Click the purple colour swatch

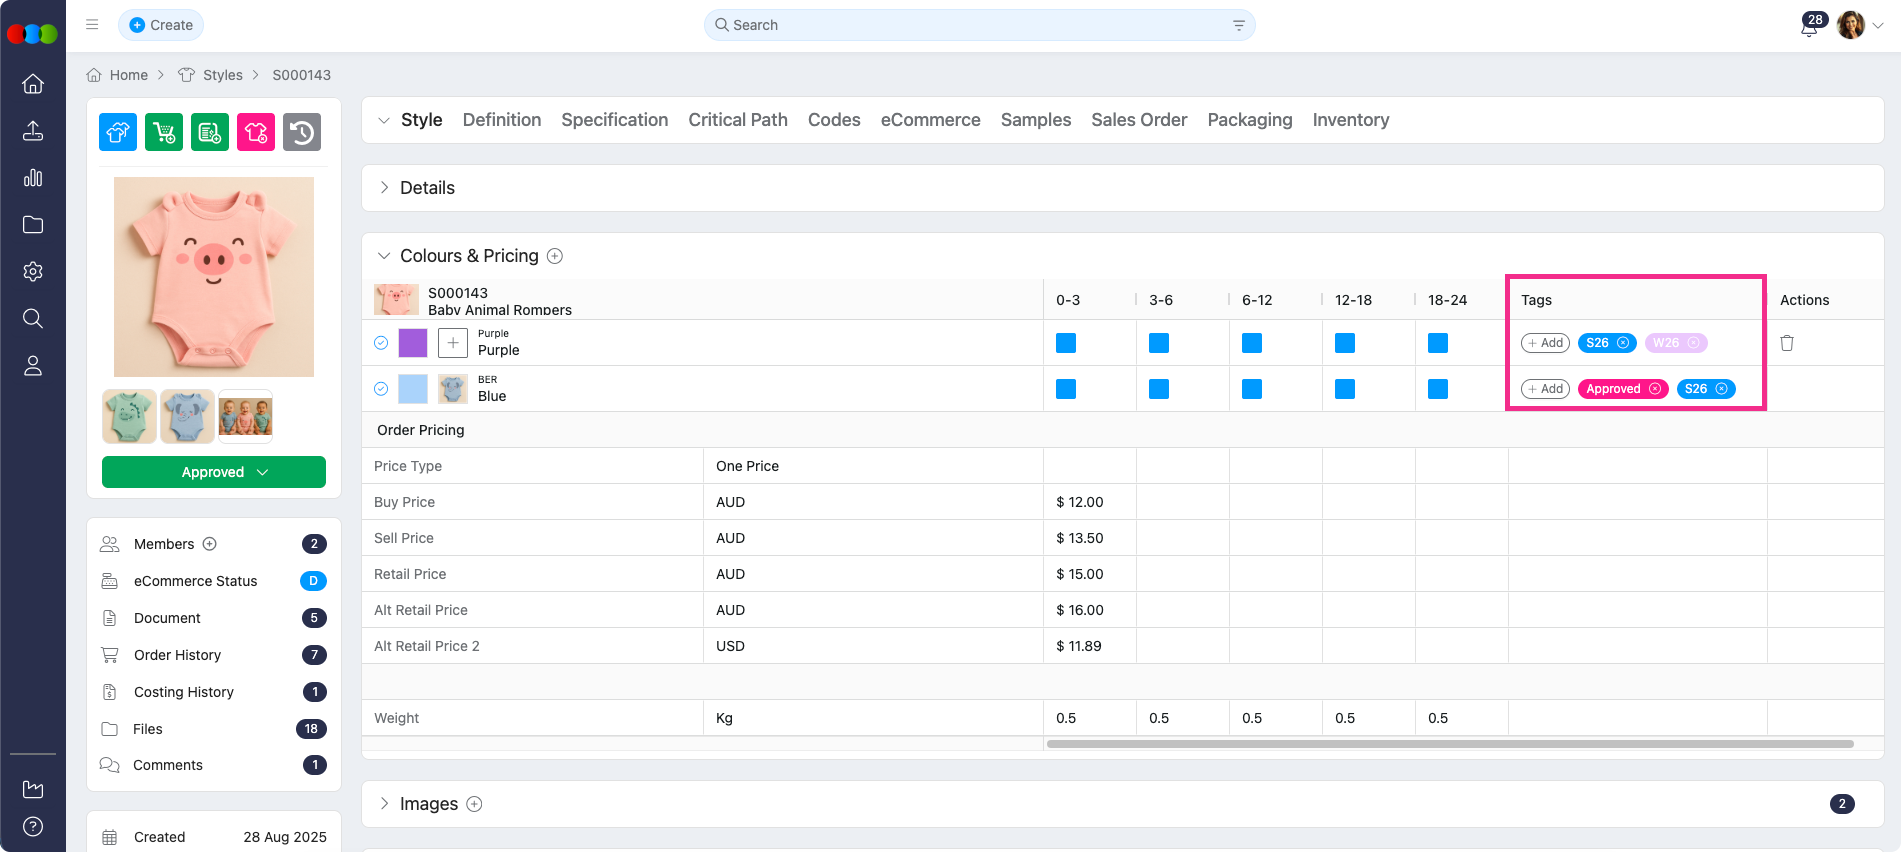(413, 343)
